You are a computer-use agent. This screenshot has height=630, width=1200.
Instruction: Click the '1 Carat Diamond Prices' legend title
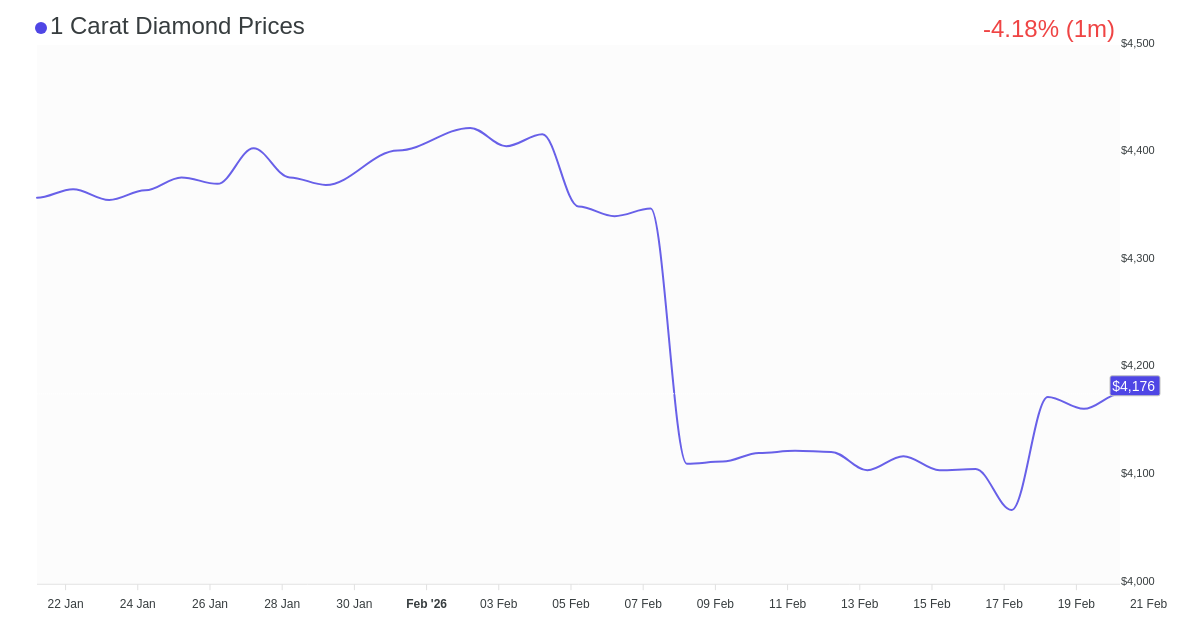tap(177, 26)
